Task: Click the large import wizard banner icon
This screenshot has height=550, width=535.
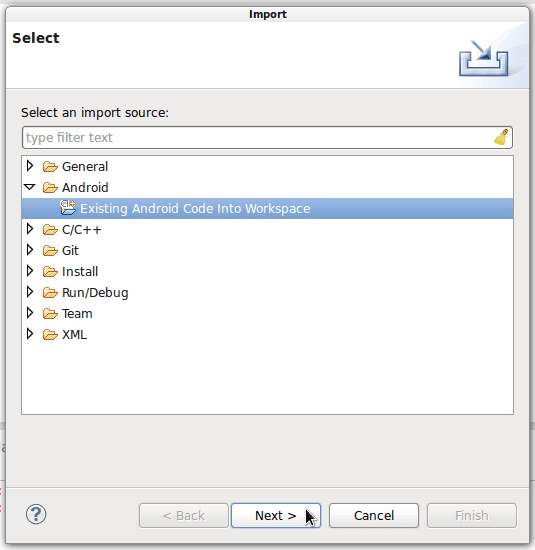Action: point(483,58)
